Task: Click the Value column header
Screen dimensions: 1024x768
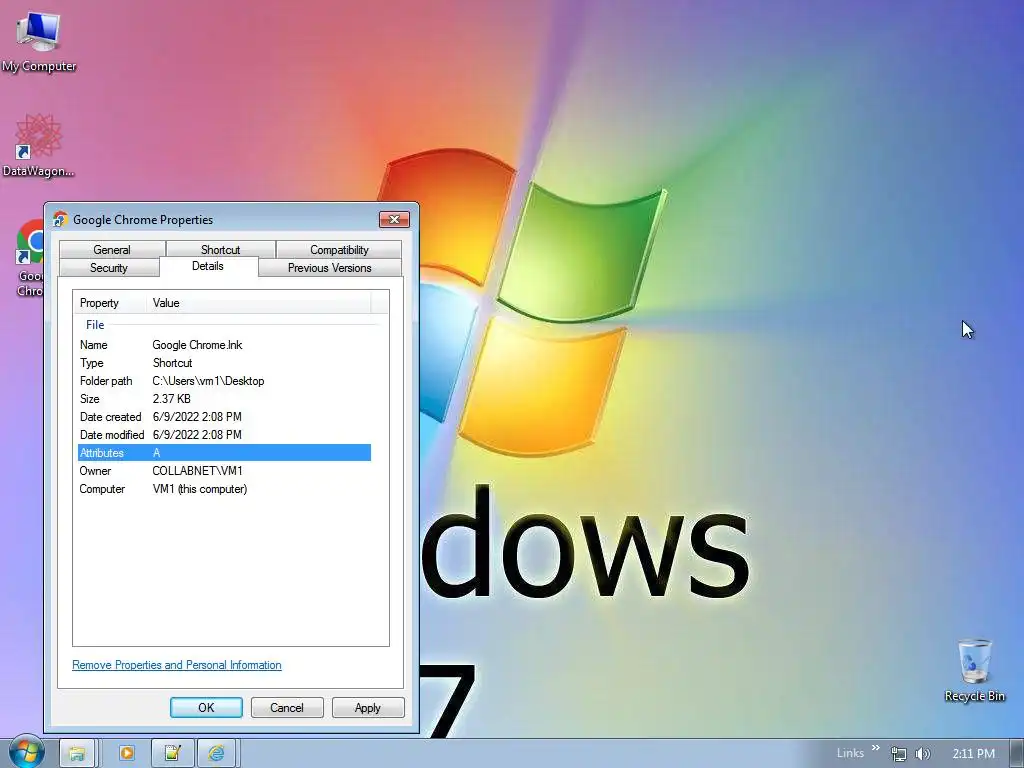Action: 259,302
